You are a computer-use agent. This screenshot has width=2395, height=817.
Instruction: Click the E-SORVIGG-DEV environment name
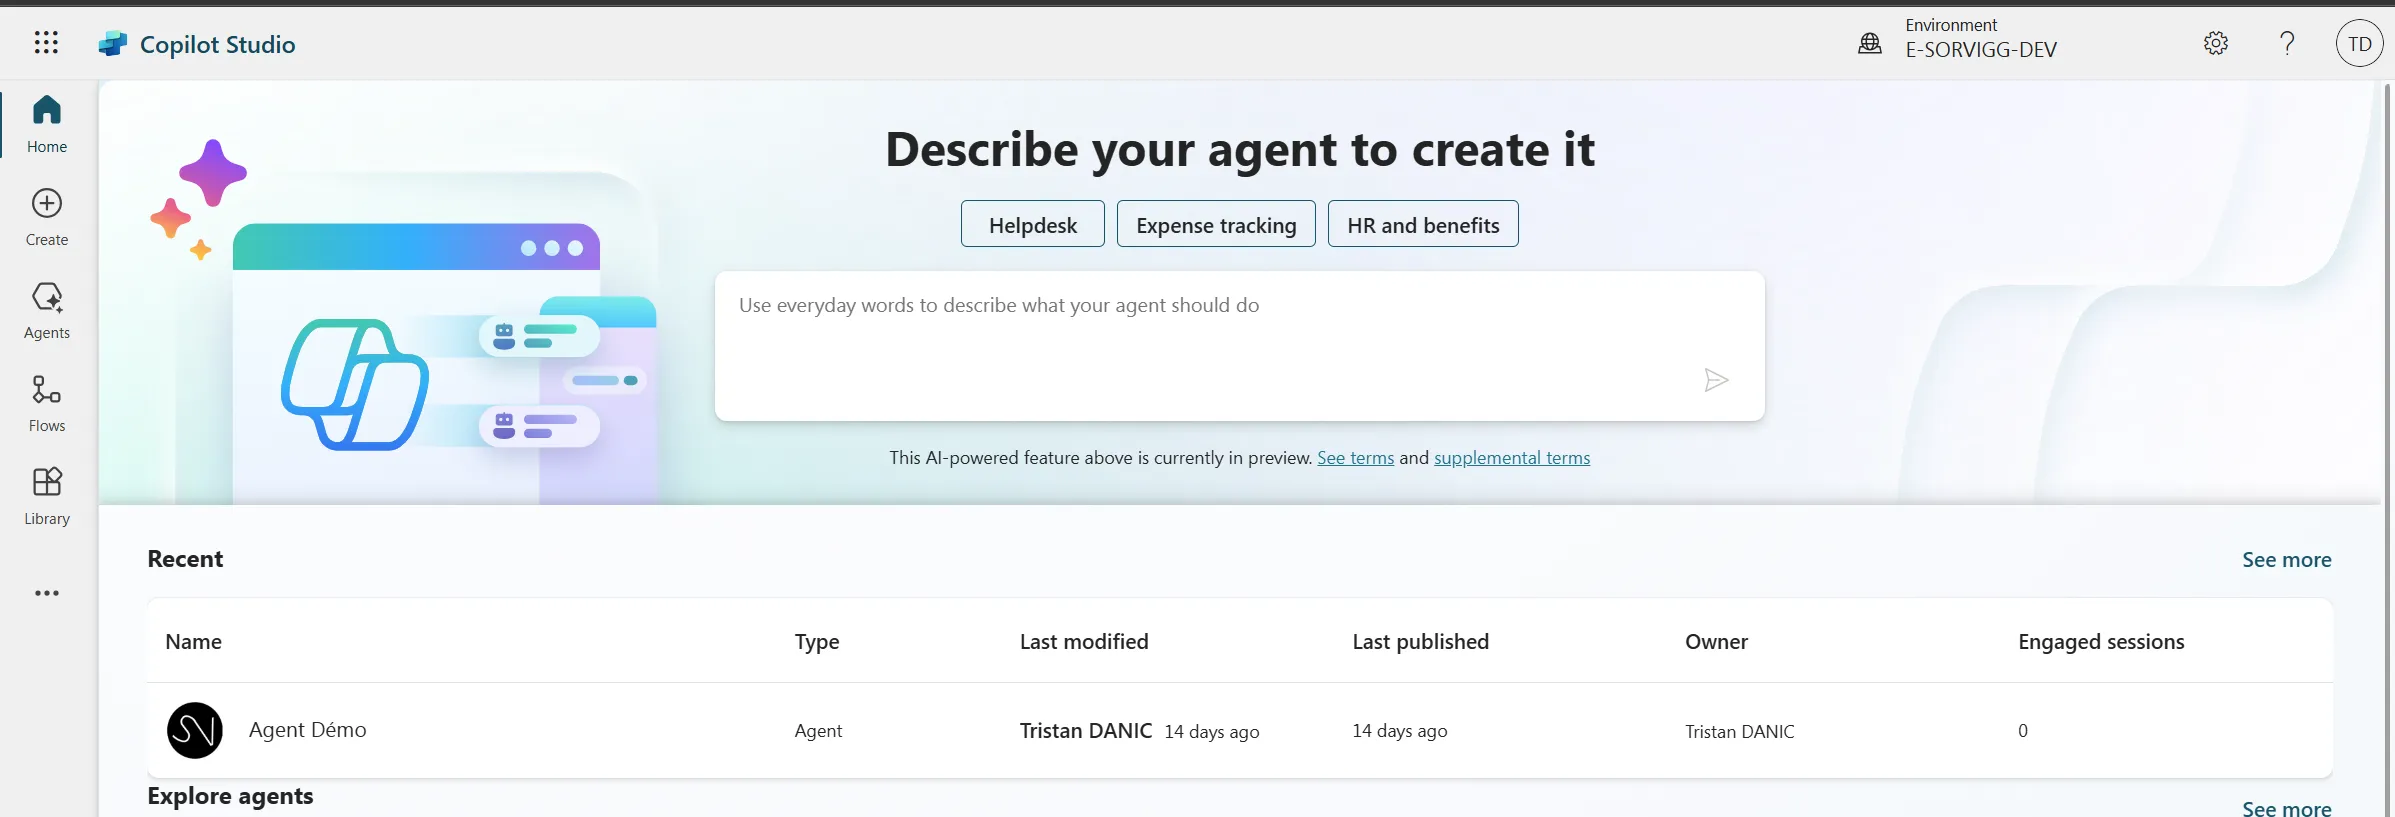point(1981,50)
